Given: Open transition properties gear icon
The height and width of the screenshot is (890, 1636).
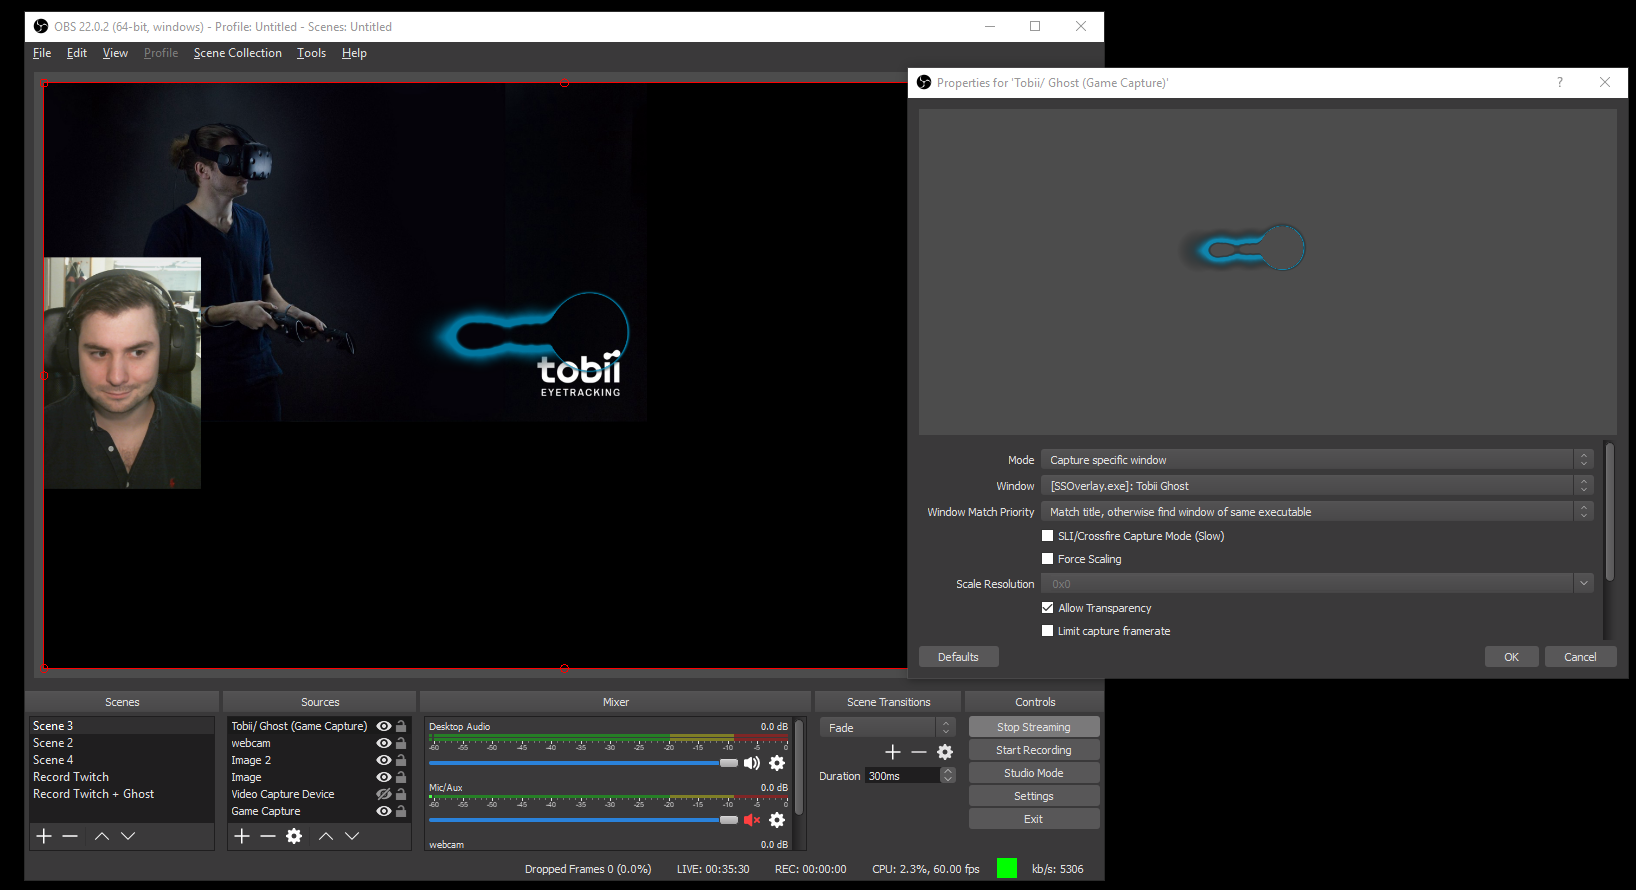Looking at the screenshot, I should (945, 752).
